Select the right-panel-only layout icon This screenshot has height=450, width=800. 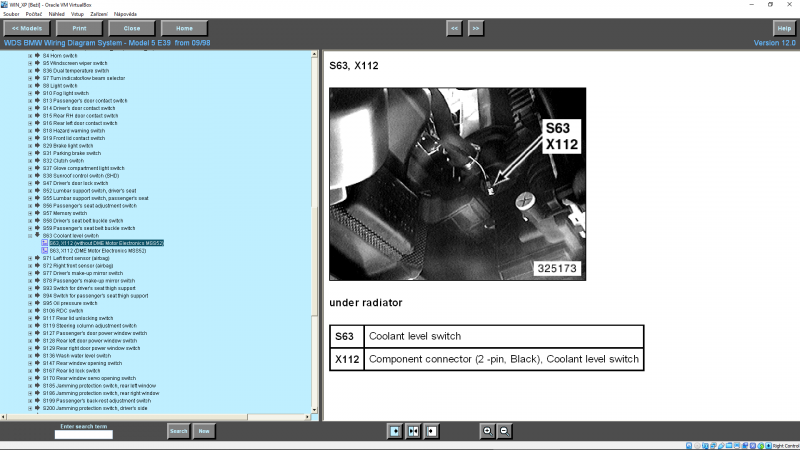point(431,431)
